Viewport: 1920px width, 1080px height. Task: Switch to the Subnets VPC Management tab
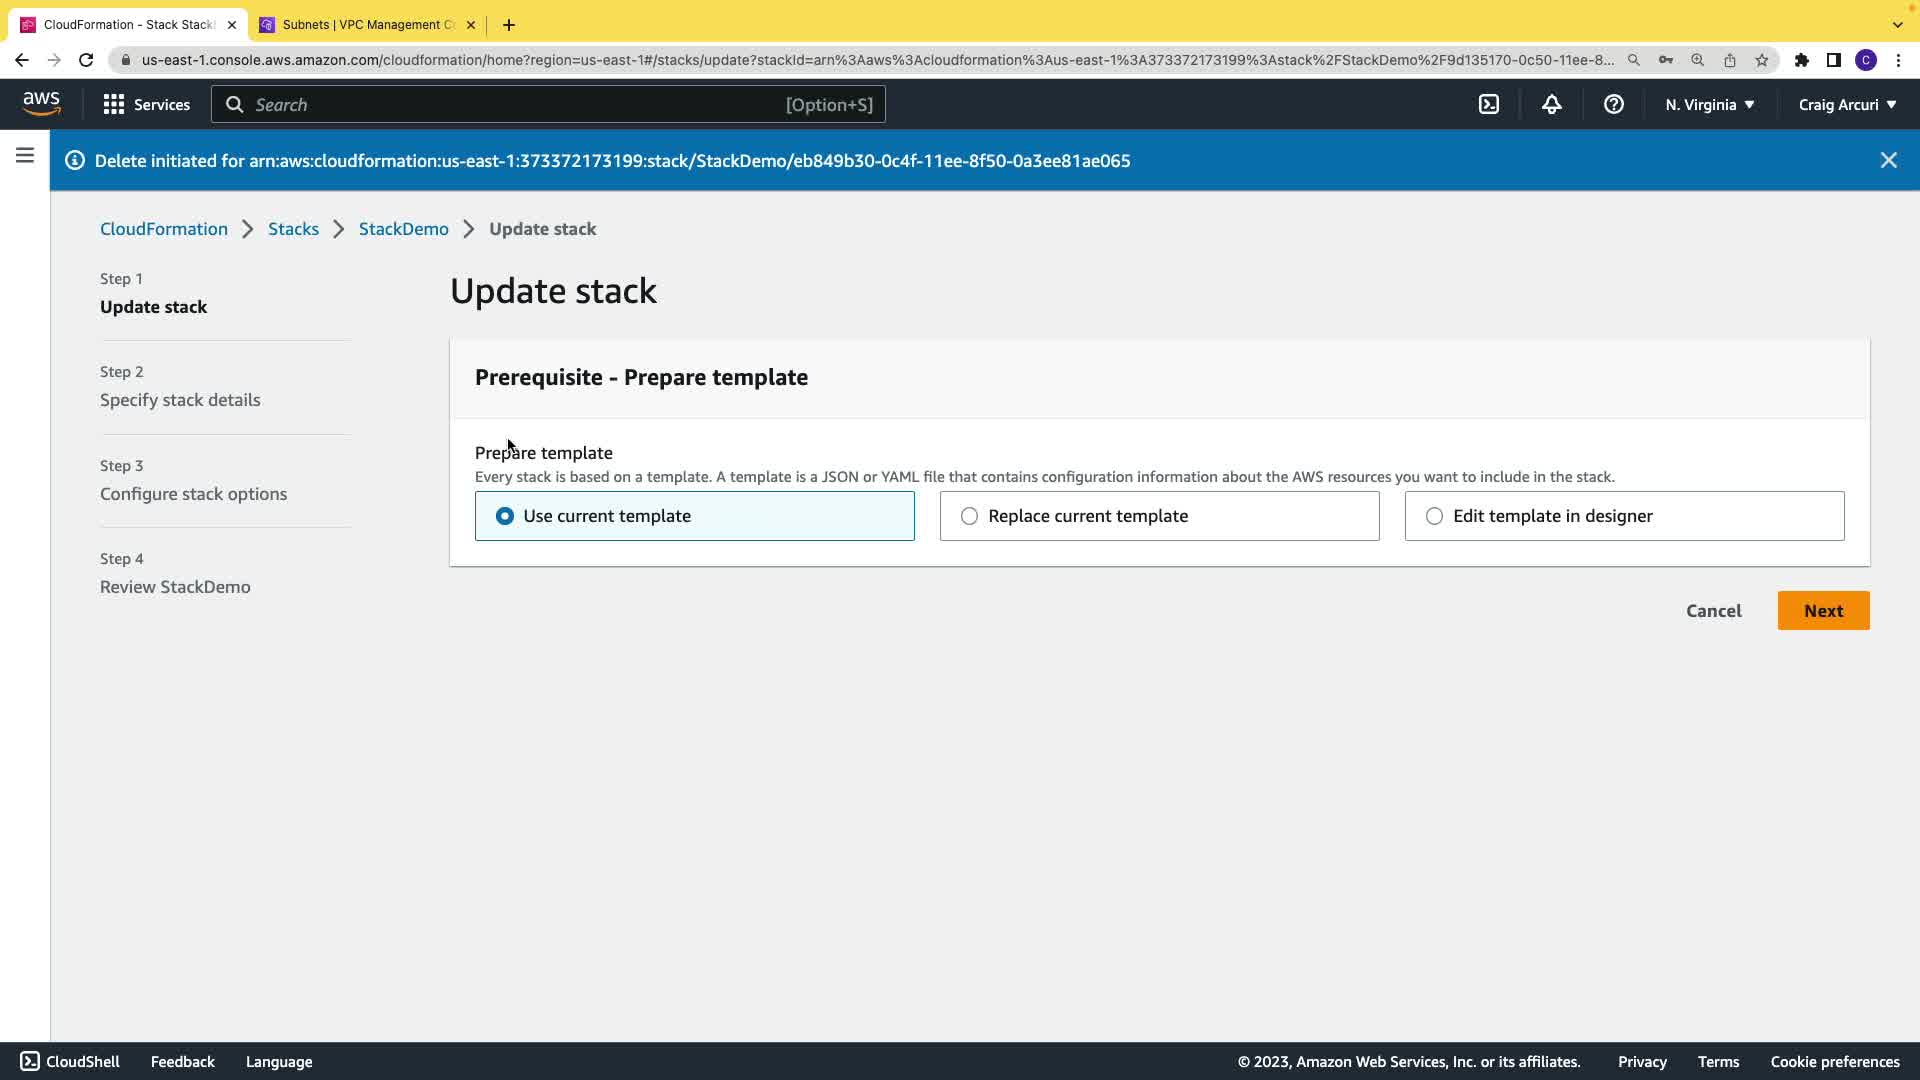(367, 24)
